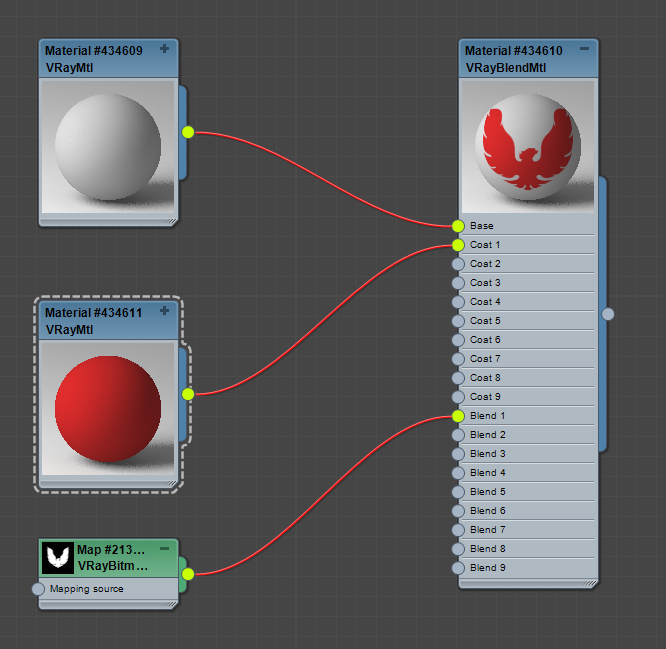Click the Coat 1 input socket
The image size is (666, 649).
(x=458, y=245)
